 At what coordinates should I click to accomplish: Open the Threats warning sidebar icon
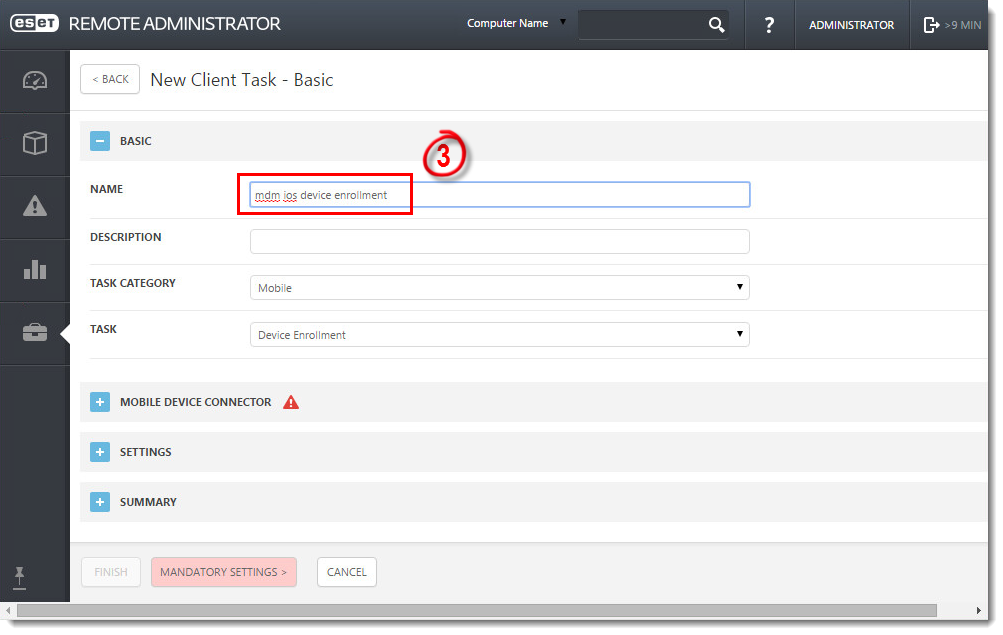coord(35,206)
